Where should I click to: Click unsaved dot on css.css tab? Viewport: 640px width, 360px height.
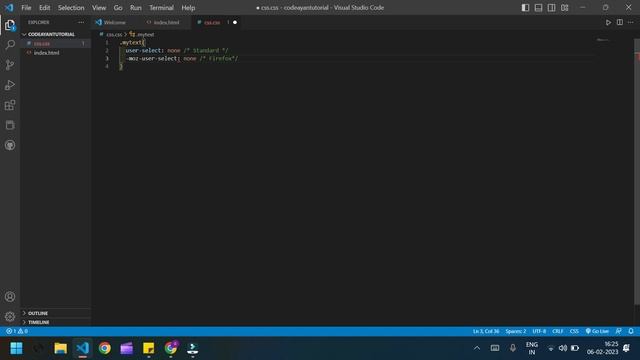(x=235, y=22)
